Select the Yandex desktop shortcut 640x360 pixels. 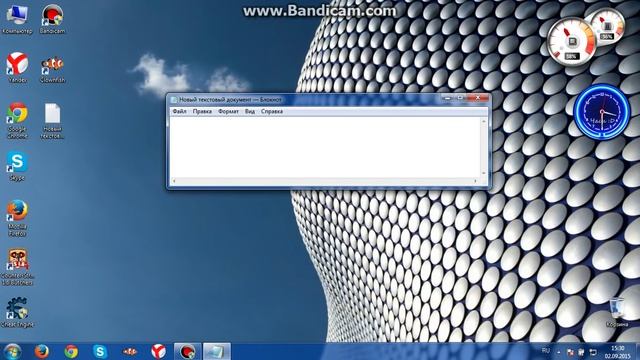coord(17,68)
